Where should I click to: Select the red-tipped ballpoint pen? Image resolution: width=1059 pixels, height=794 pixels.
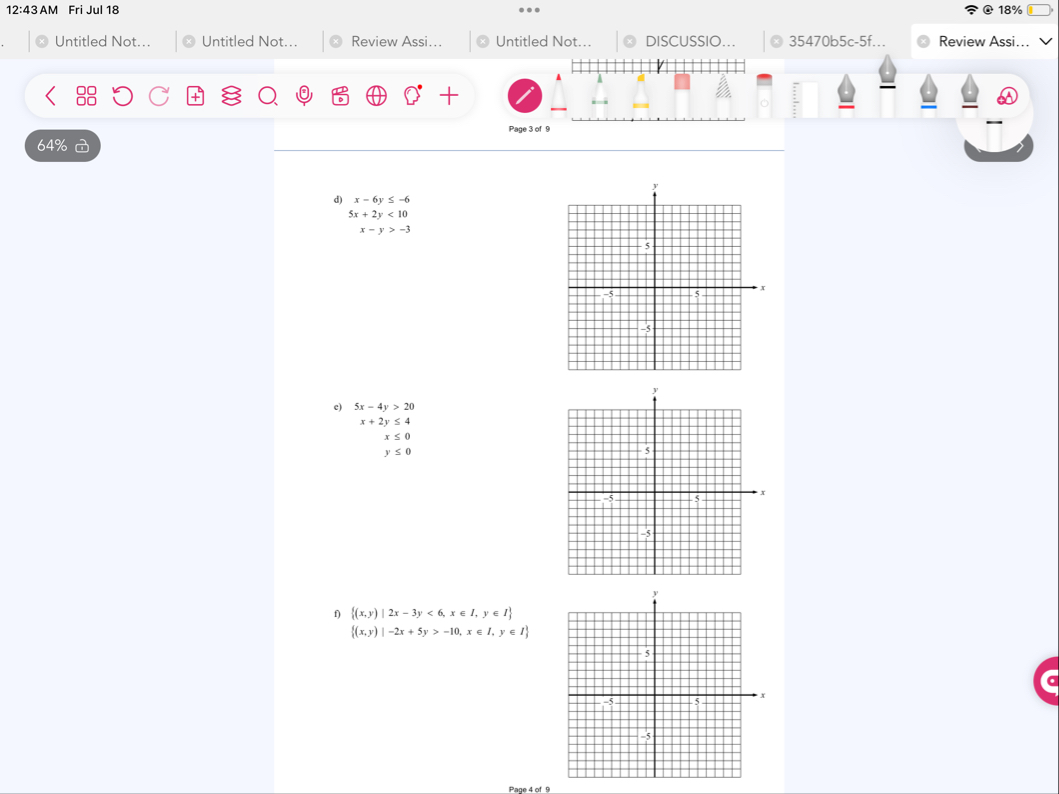click(x=559, y=93)
